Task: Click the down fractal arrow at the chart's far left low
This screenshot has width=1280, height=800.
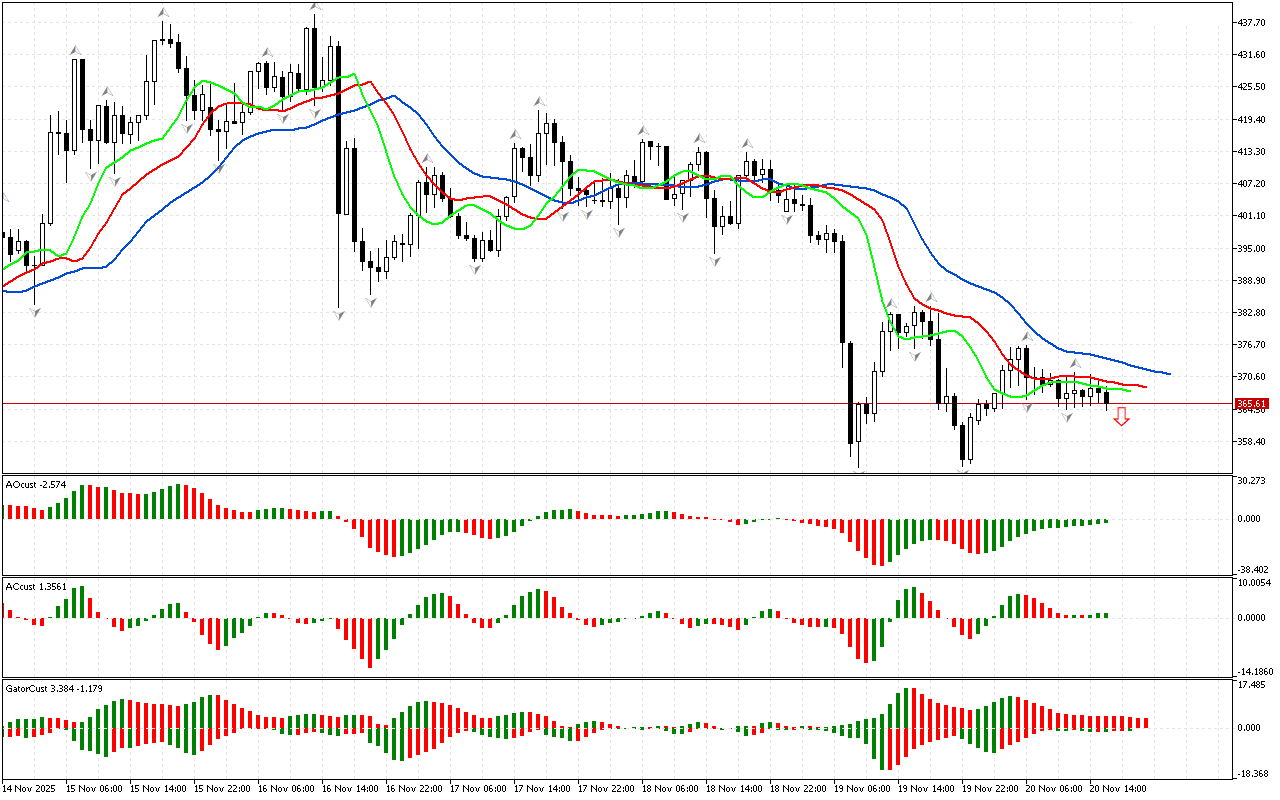Action: pyautogui.click(x=35, y=313)
